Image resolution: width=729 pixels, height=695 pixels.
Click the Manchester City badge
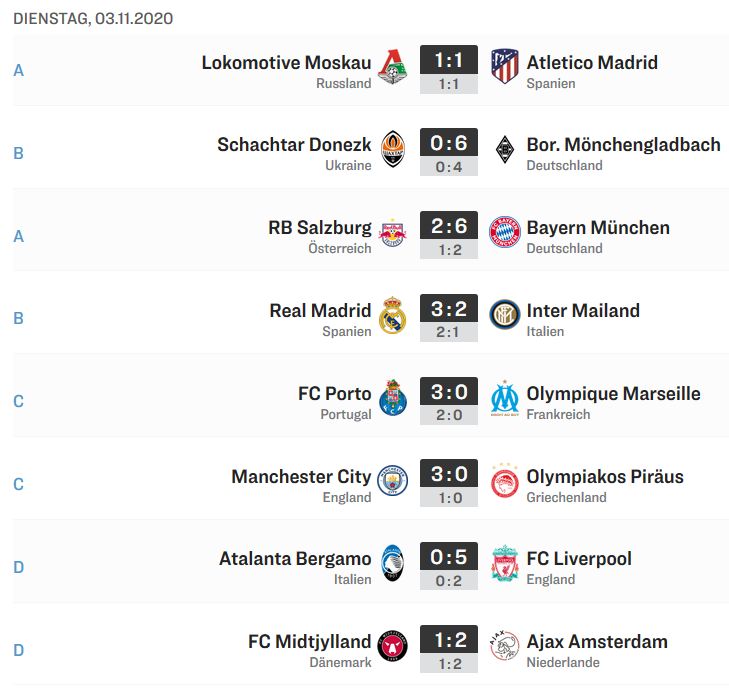coord(392,480)
